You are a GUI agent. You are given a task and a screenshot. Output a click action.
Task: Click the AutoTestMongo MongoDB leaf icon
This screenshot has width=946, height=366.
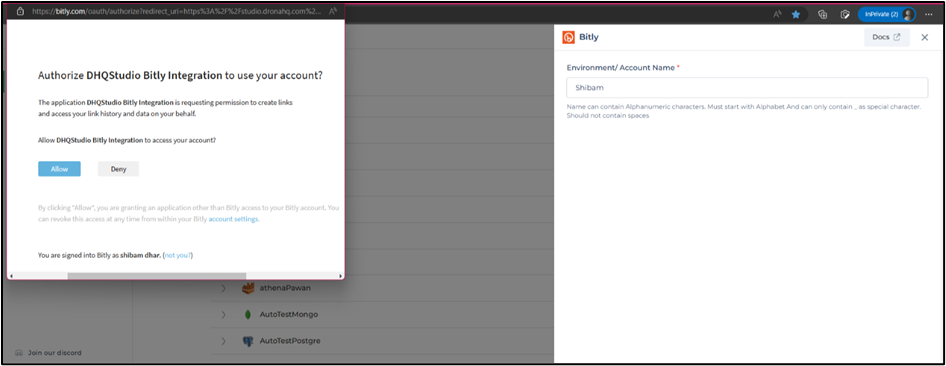pos(247,315)
